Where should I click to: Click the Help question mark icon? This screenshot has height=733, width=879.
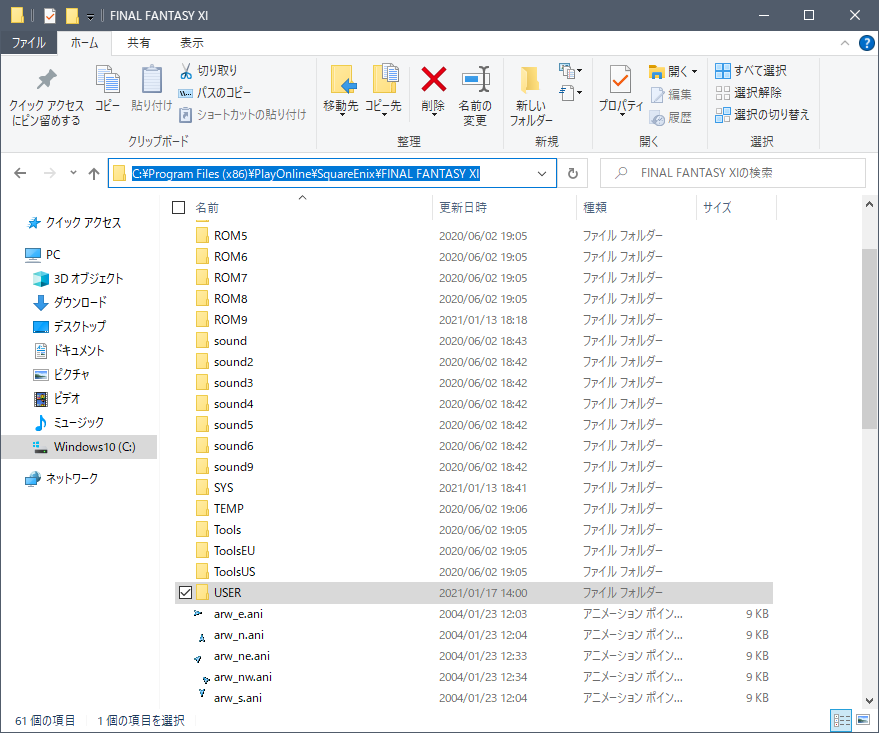point(867,43)
